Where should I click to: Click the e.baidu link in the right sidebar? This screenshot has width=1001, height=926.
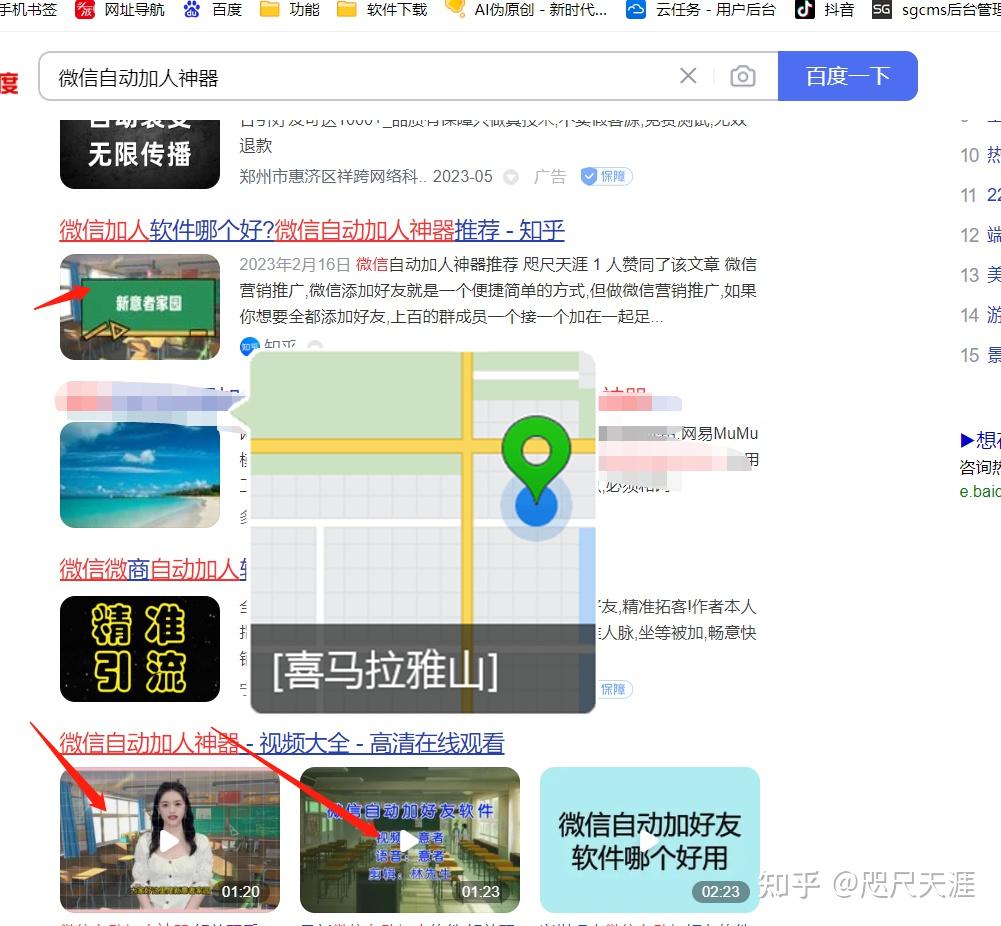tap(980, 491)
